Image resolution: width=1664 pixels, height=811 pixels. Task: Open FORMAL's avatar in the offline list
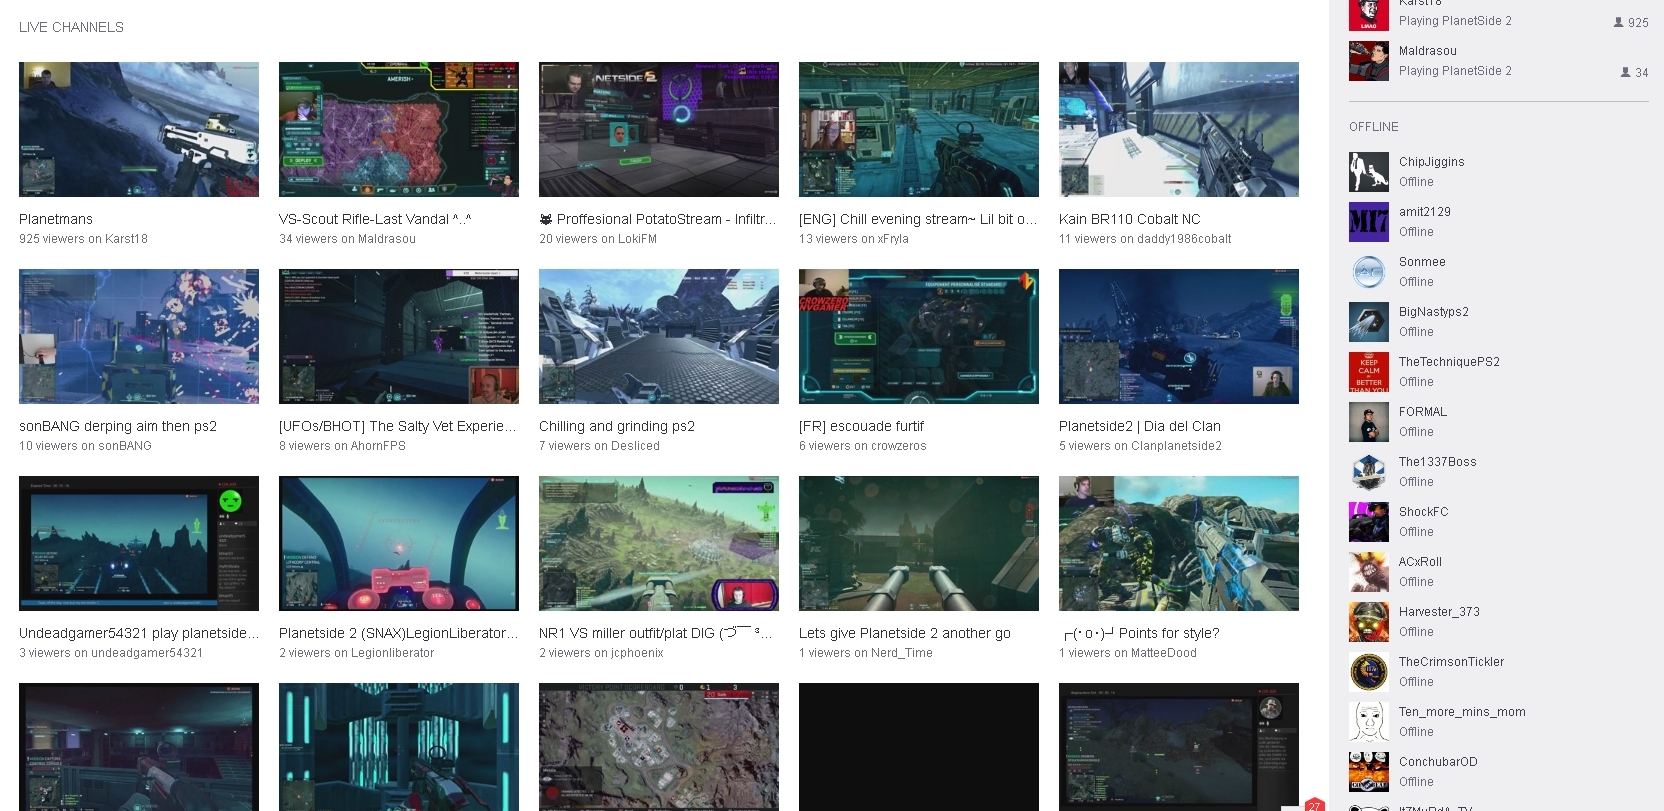coord(1369,422)
